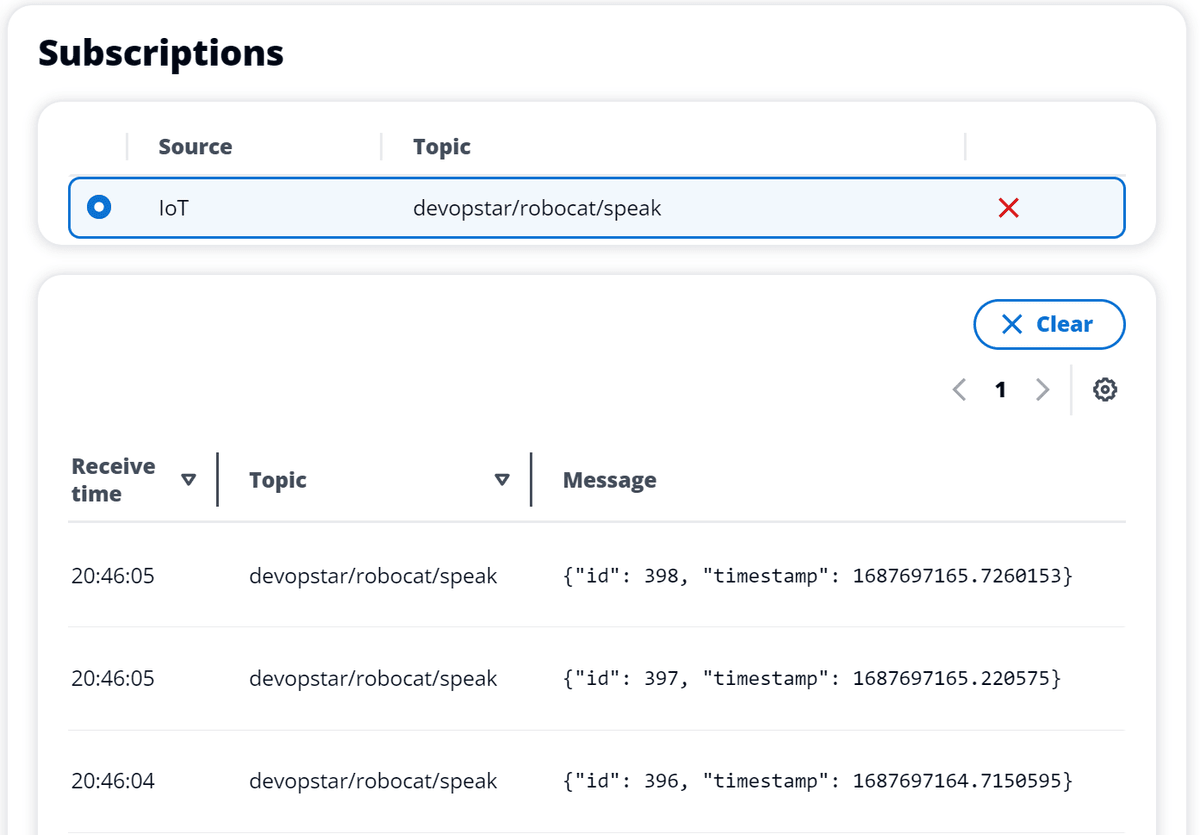This screenshot has height=835, width=1200.
Task: Open the settings gear for message display
Action: click(1105, 390)
